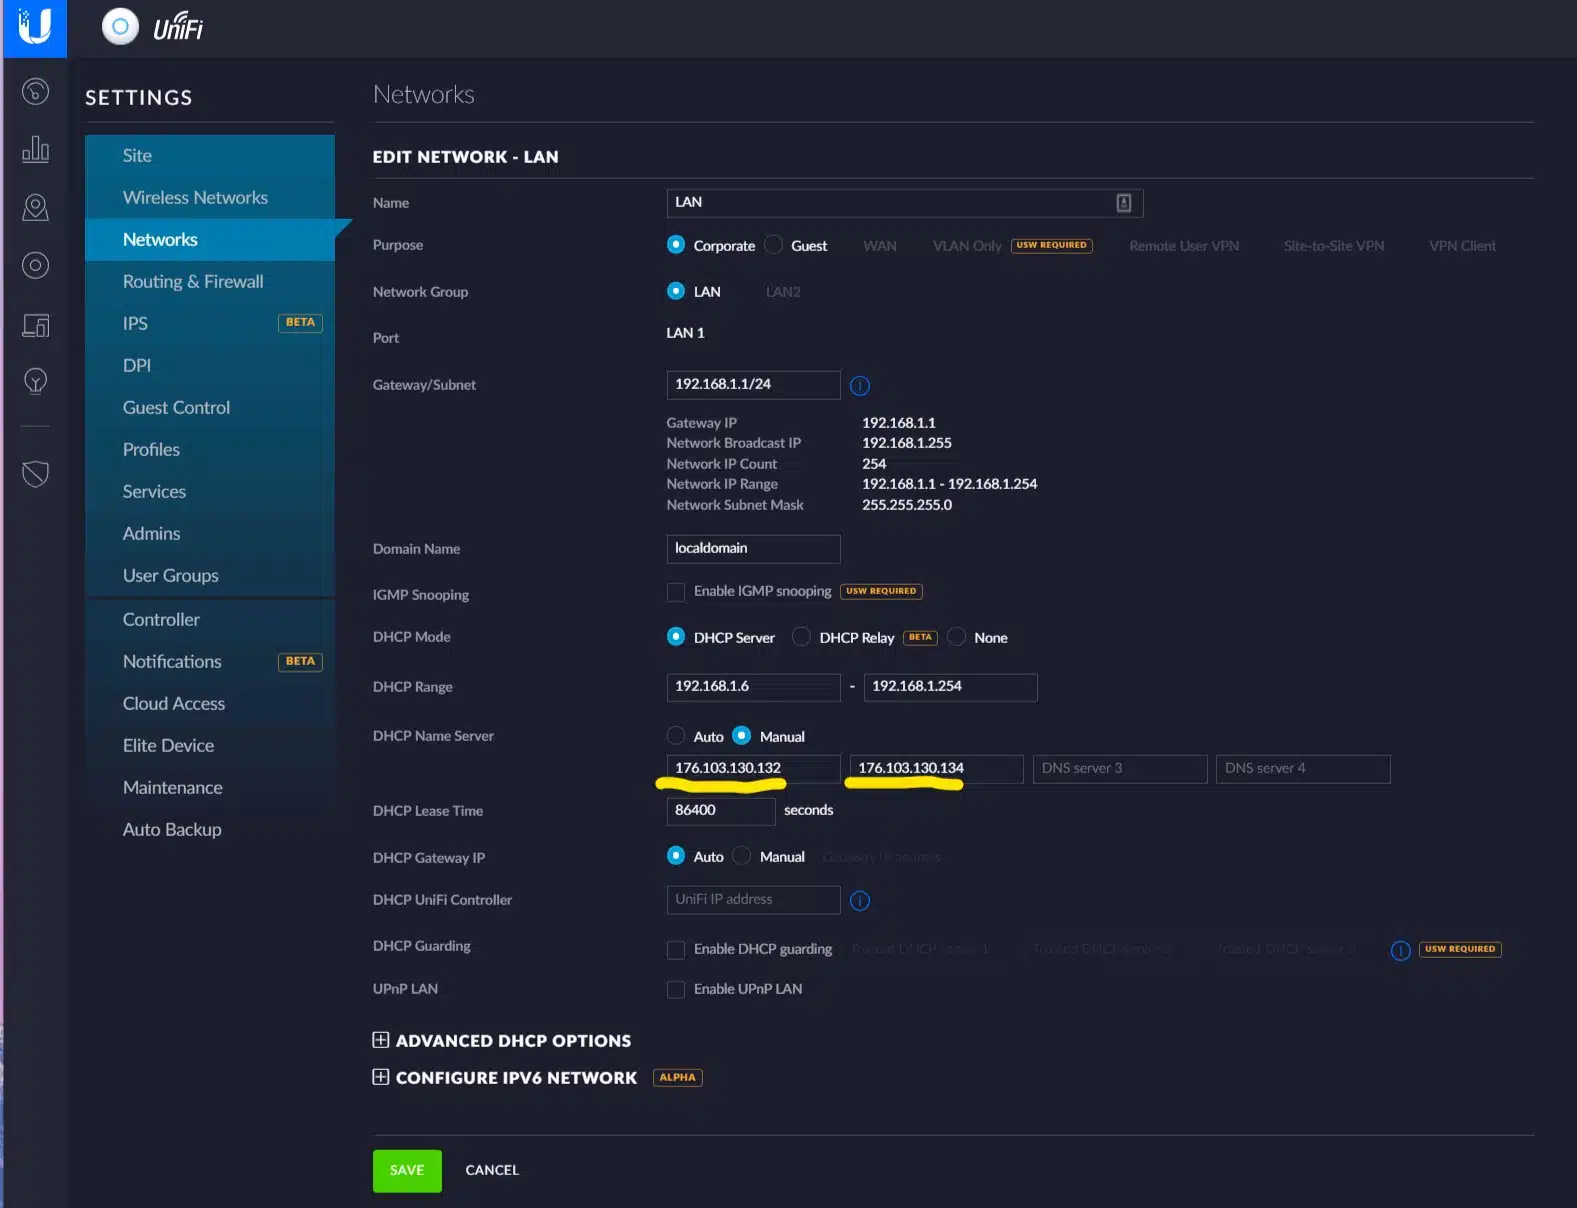Select DHCP Server mode
This screenshot has width=1577, height=1208.
click(x=676, y=637)
